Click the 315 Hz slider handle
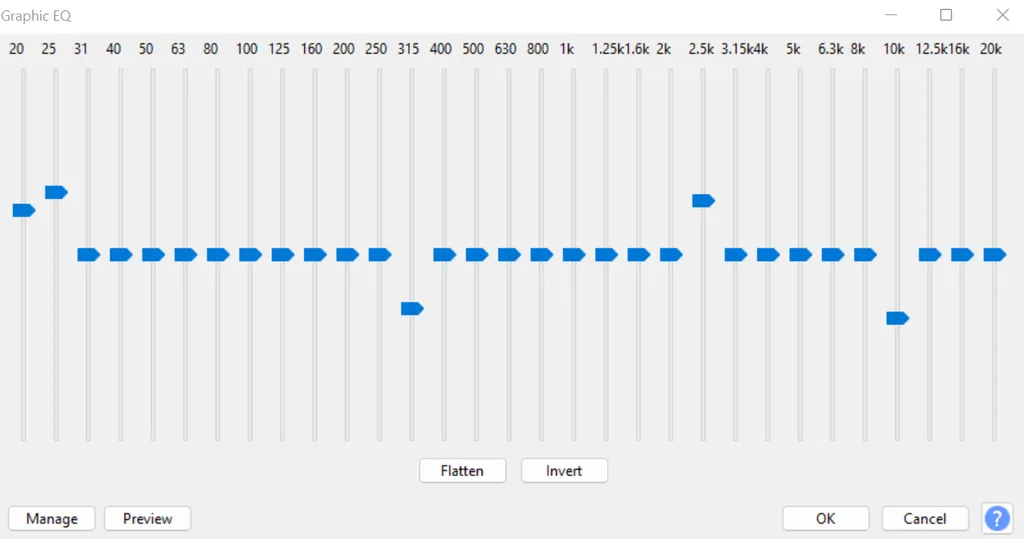1024x539 pixels. (412, 308)
